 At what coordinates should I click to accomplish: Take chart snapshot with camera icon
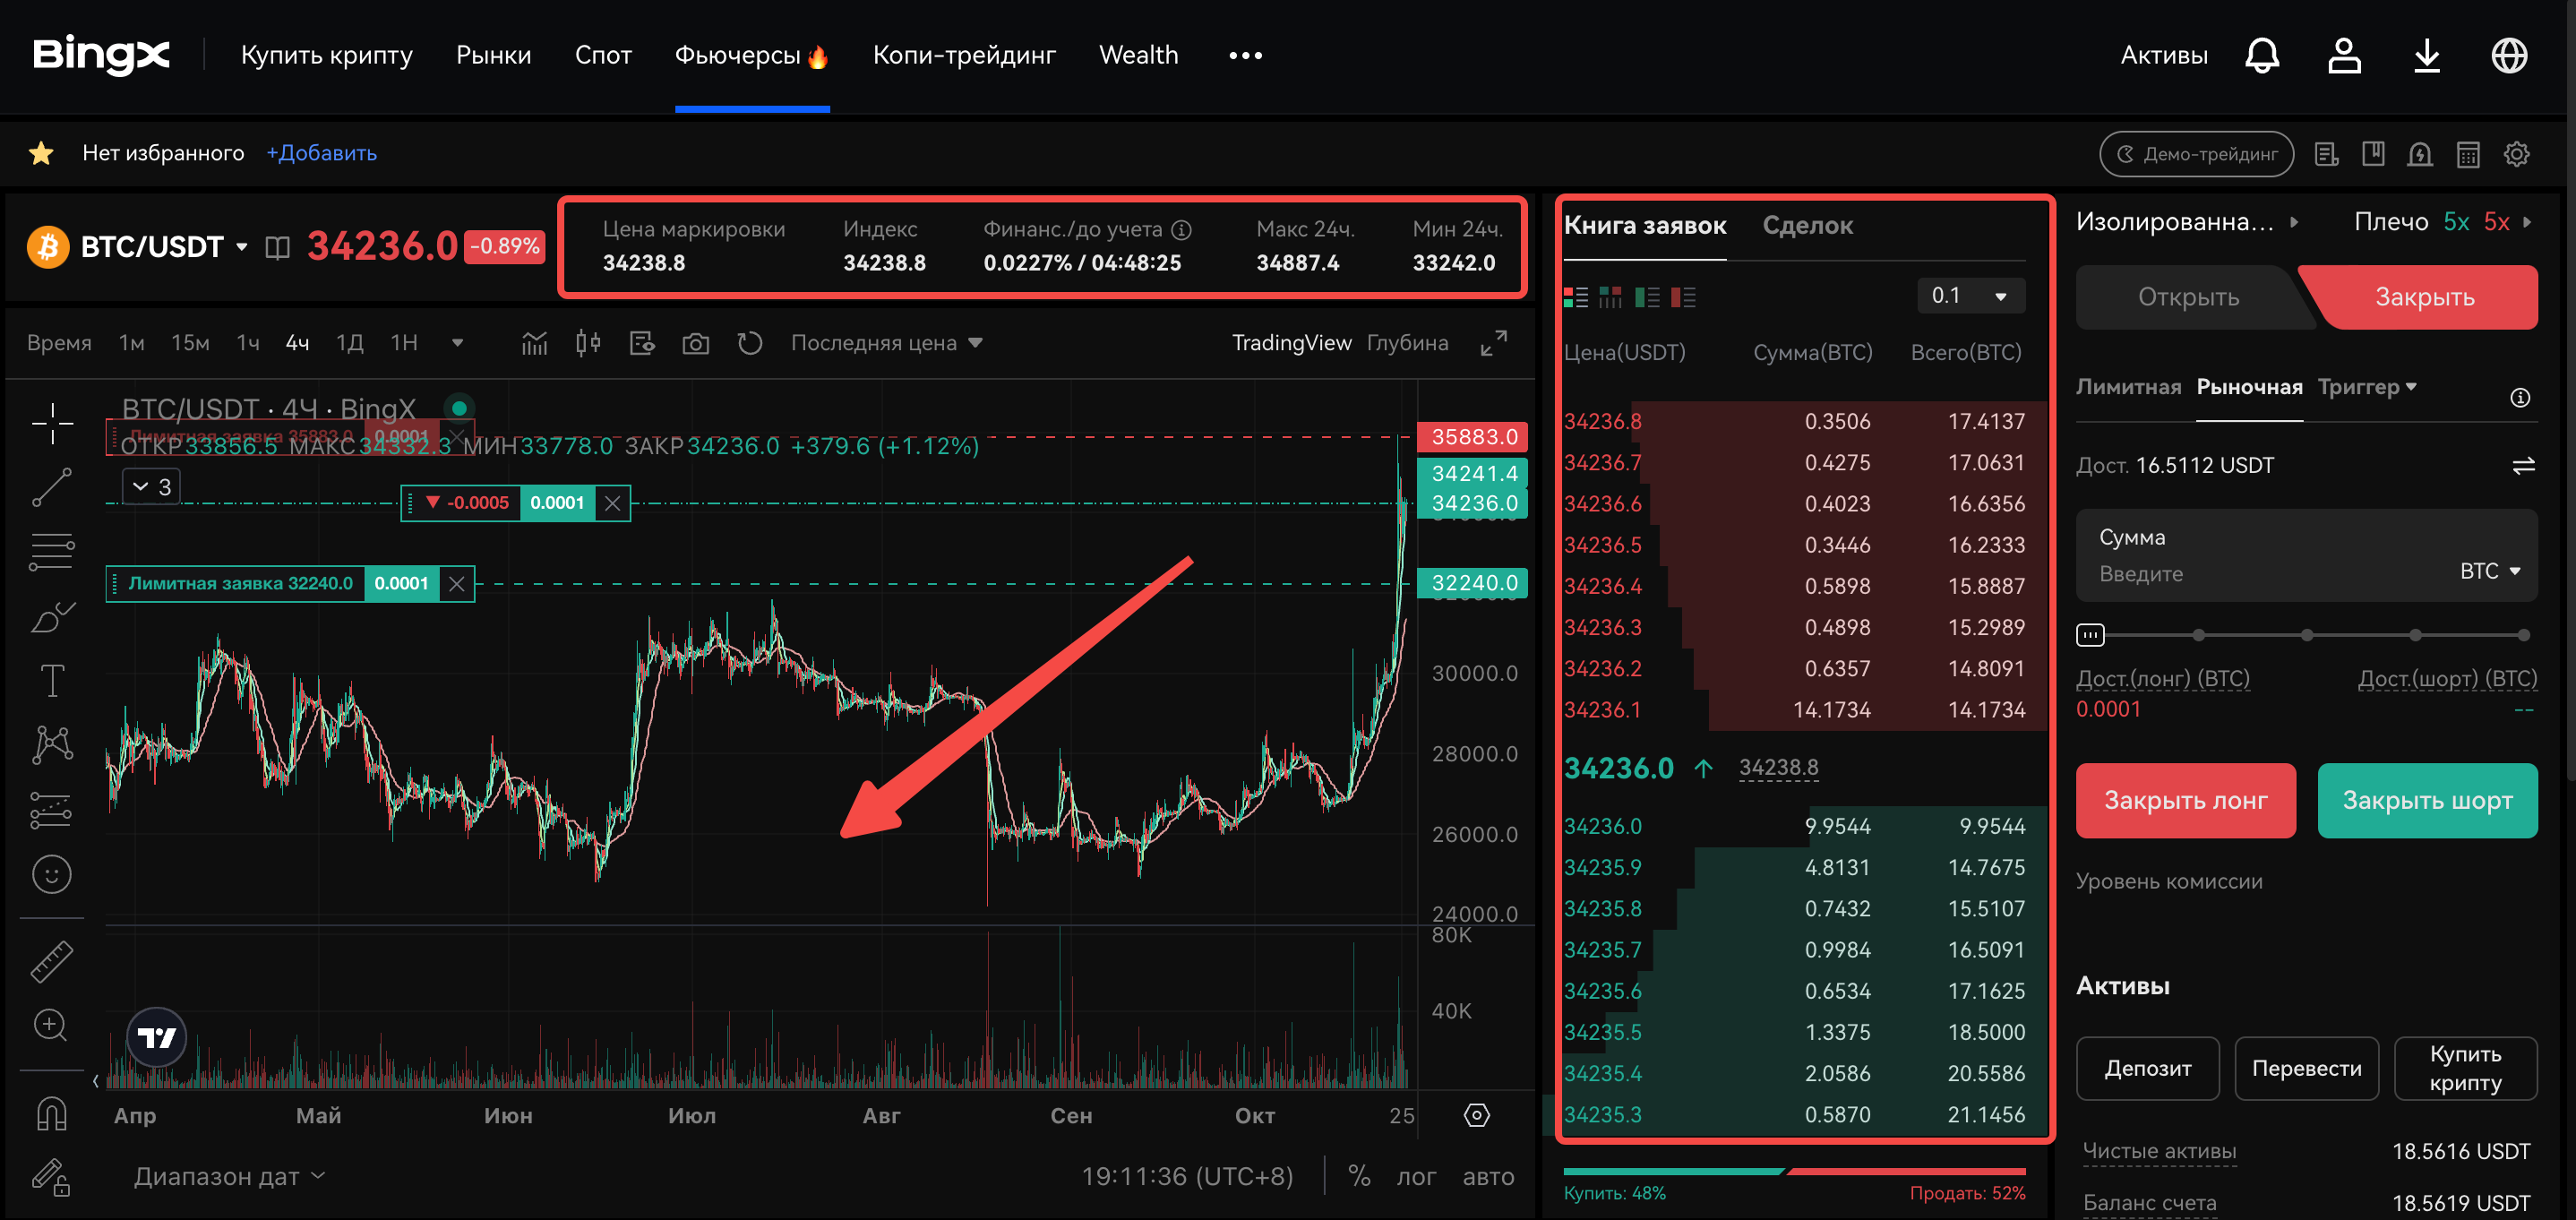[x=695, y=343]
